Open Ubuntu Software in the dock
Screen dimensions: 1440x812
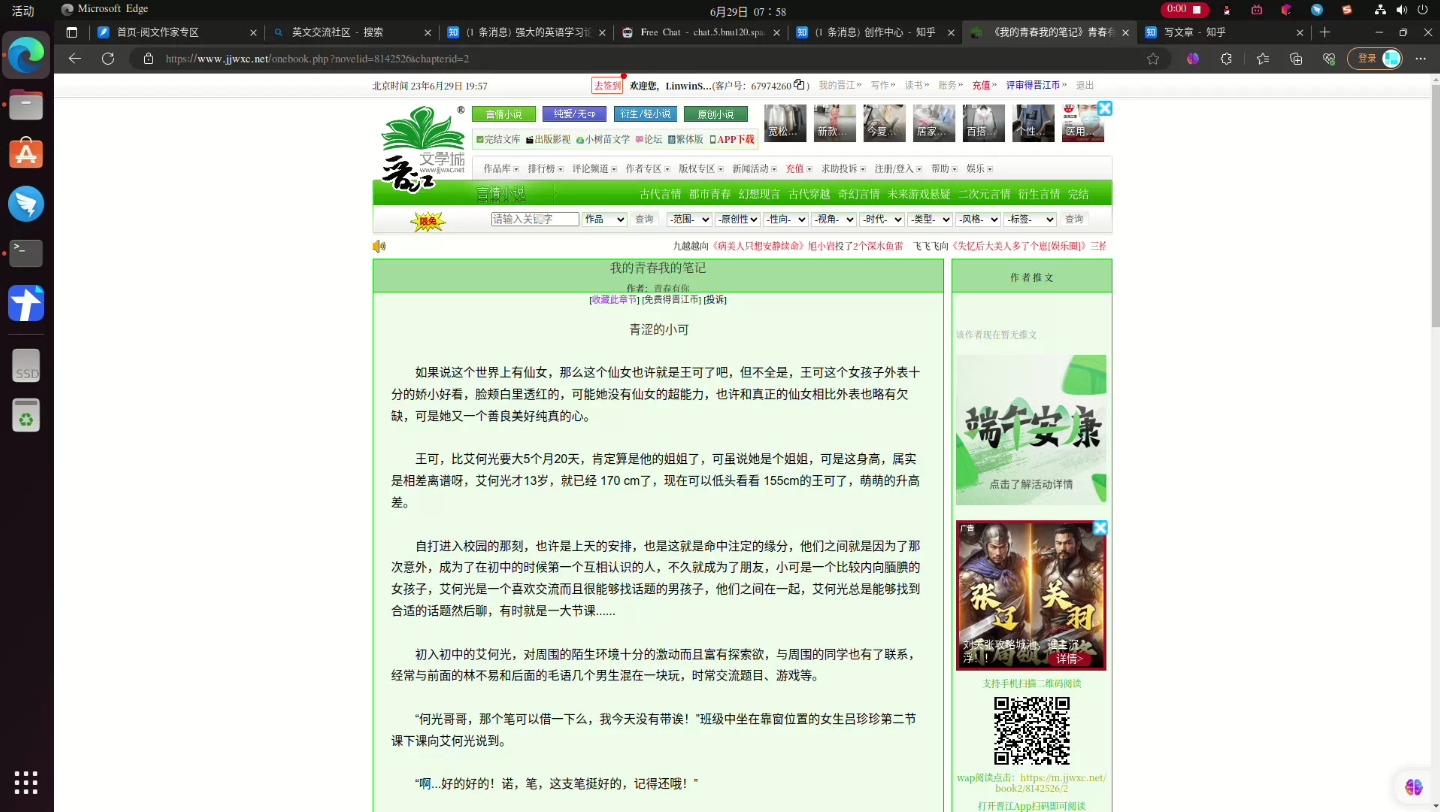click(x=26, y=153)
